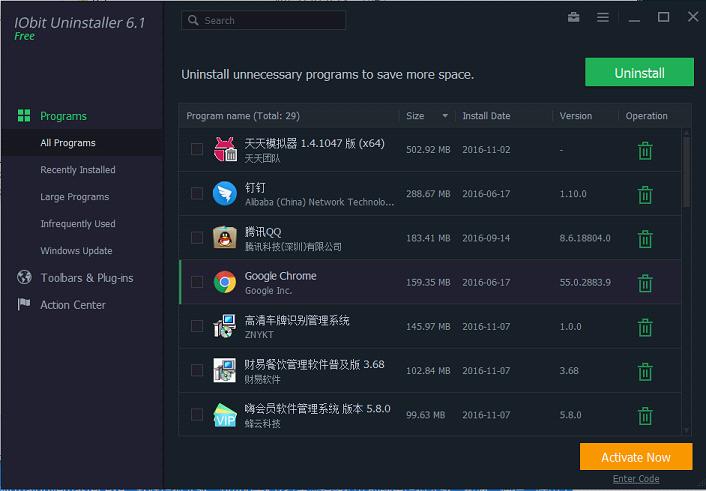The width and height of the screenshot is (706, 491).
Task: Click the 99.63 MB size value
Action: [425, 415]
